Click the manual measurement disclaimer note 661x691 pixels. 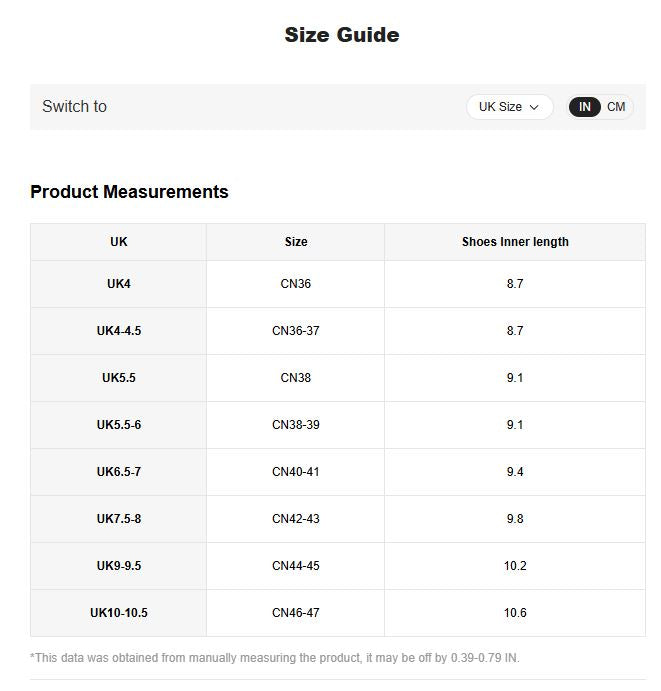click(275, 658)
